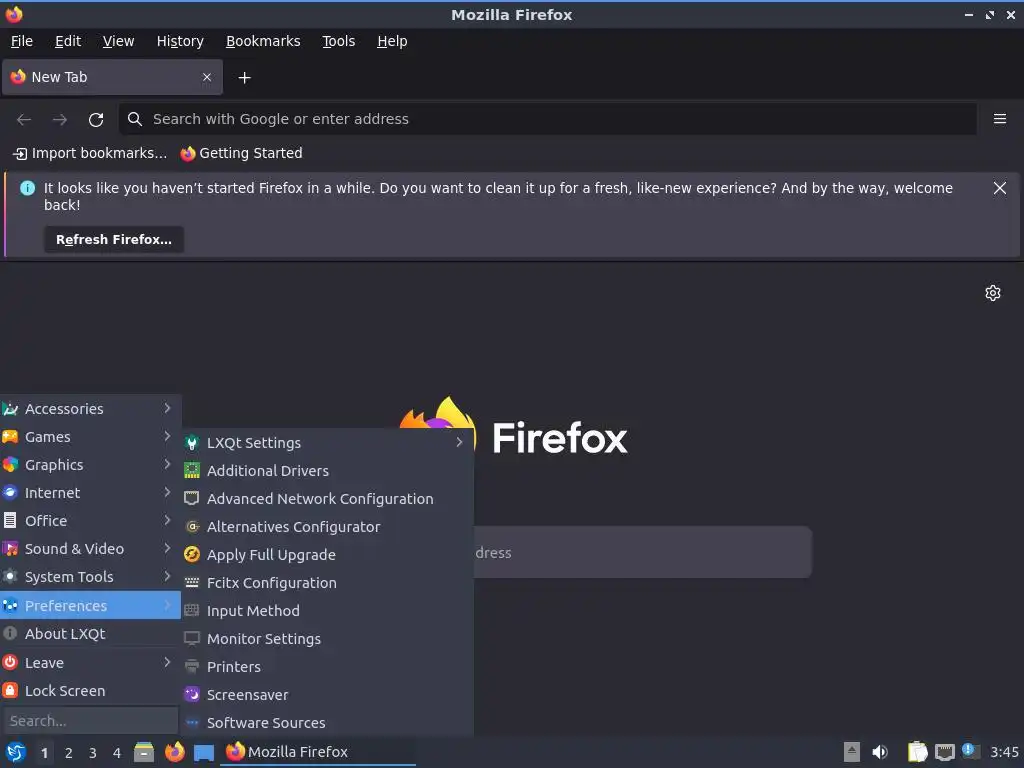Open the Tools menu
The image size is (1024, 768).
338,41
